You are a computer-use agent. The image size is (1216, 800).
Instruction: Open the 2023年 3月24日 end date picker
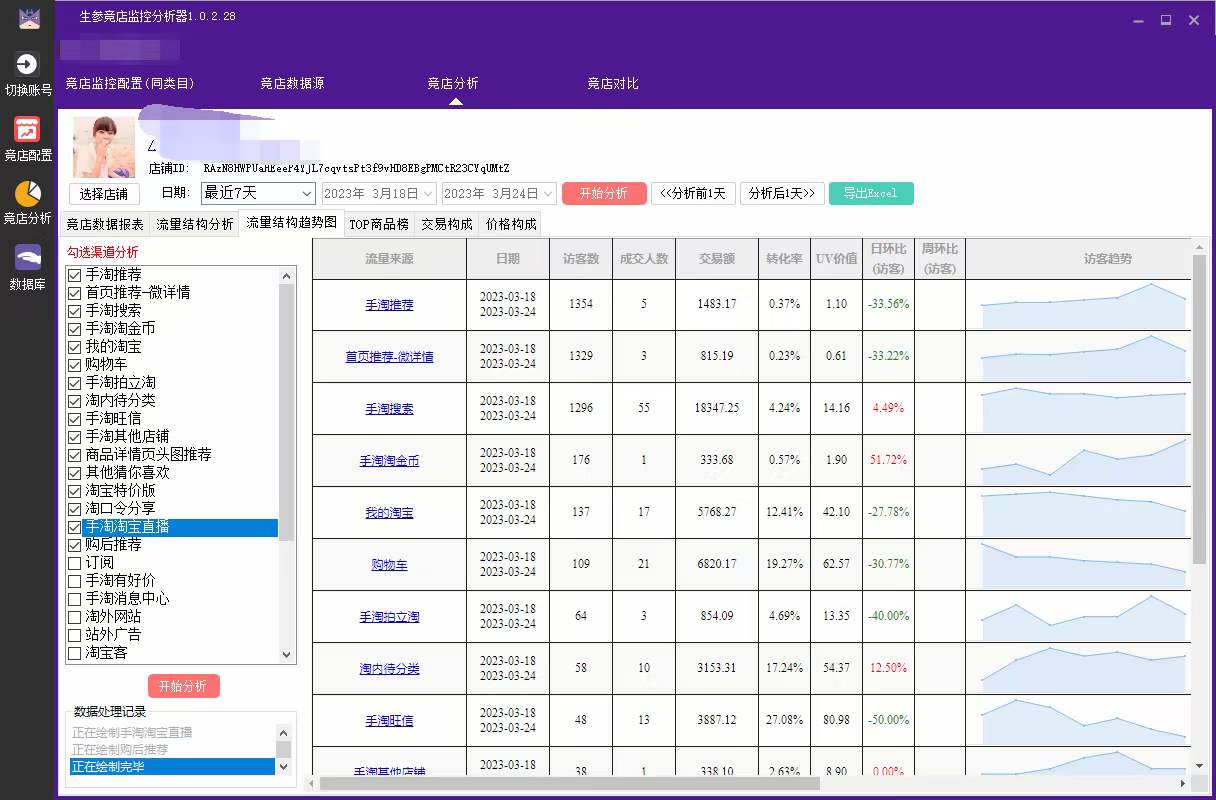(498, 192)
